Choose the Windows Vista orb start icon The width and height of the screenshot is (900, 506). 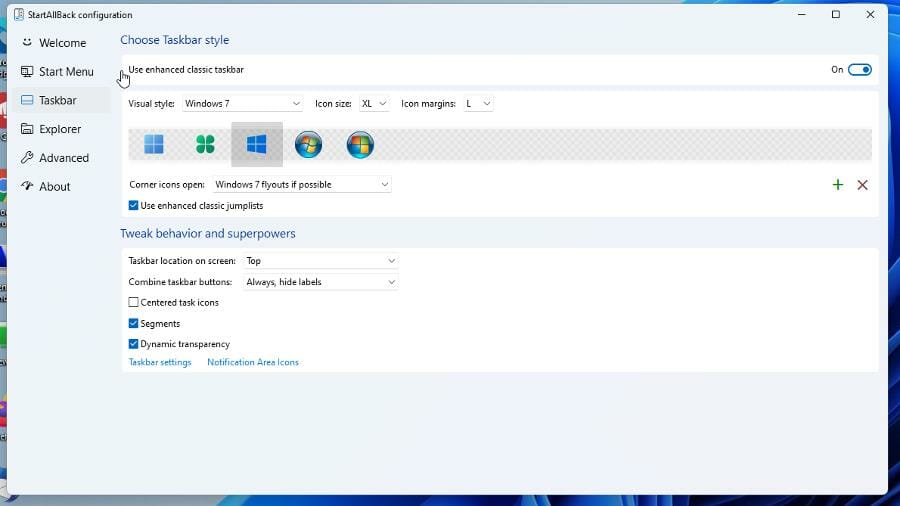360,145
